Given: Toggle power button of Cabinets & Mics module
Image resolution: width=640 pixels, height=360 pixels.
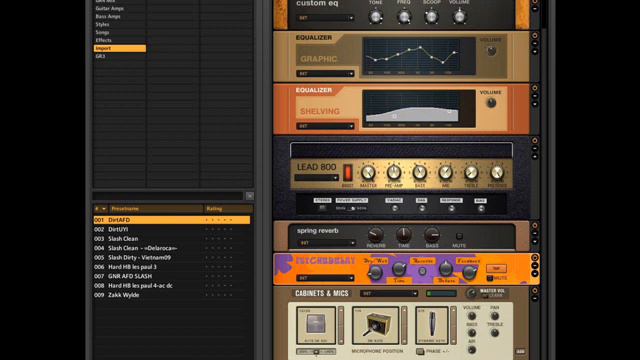Looking at the screenshot, I should (535, 291).
